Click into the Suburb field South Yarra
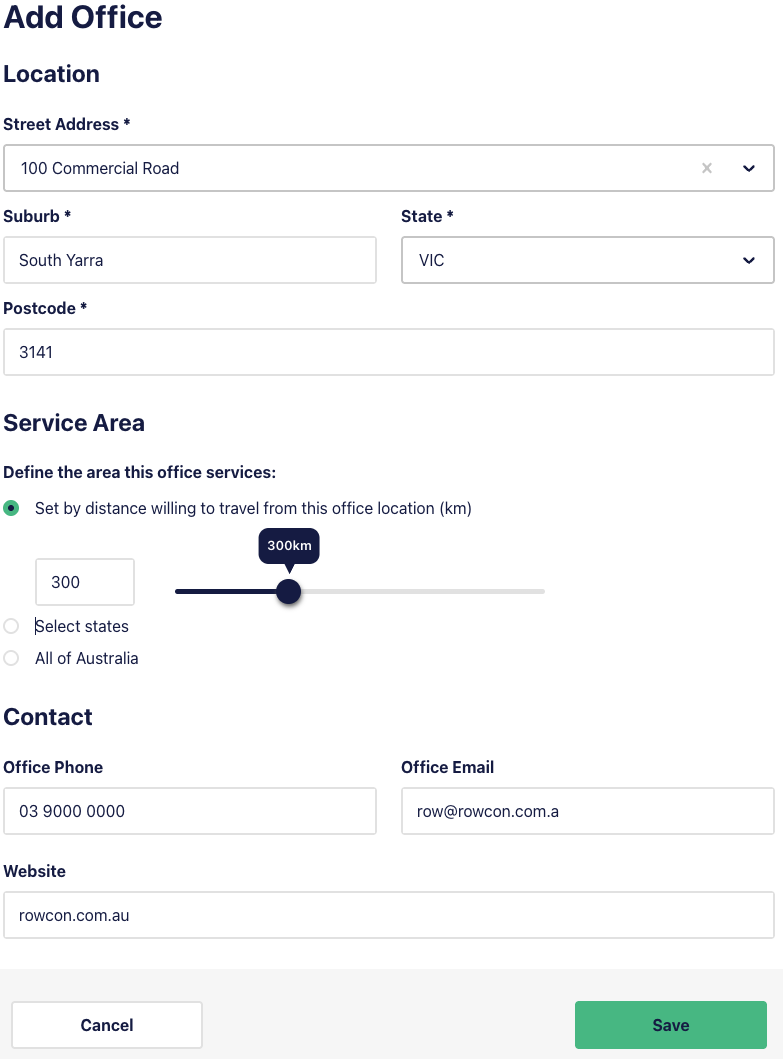 click(x=190, y=260)
